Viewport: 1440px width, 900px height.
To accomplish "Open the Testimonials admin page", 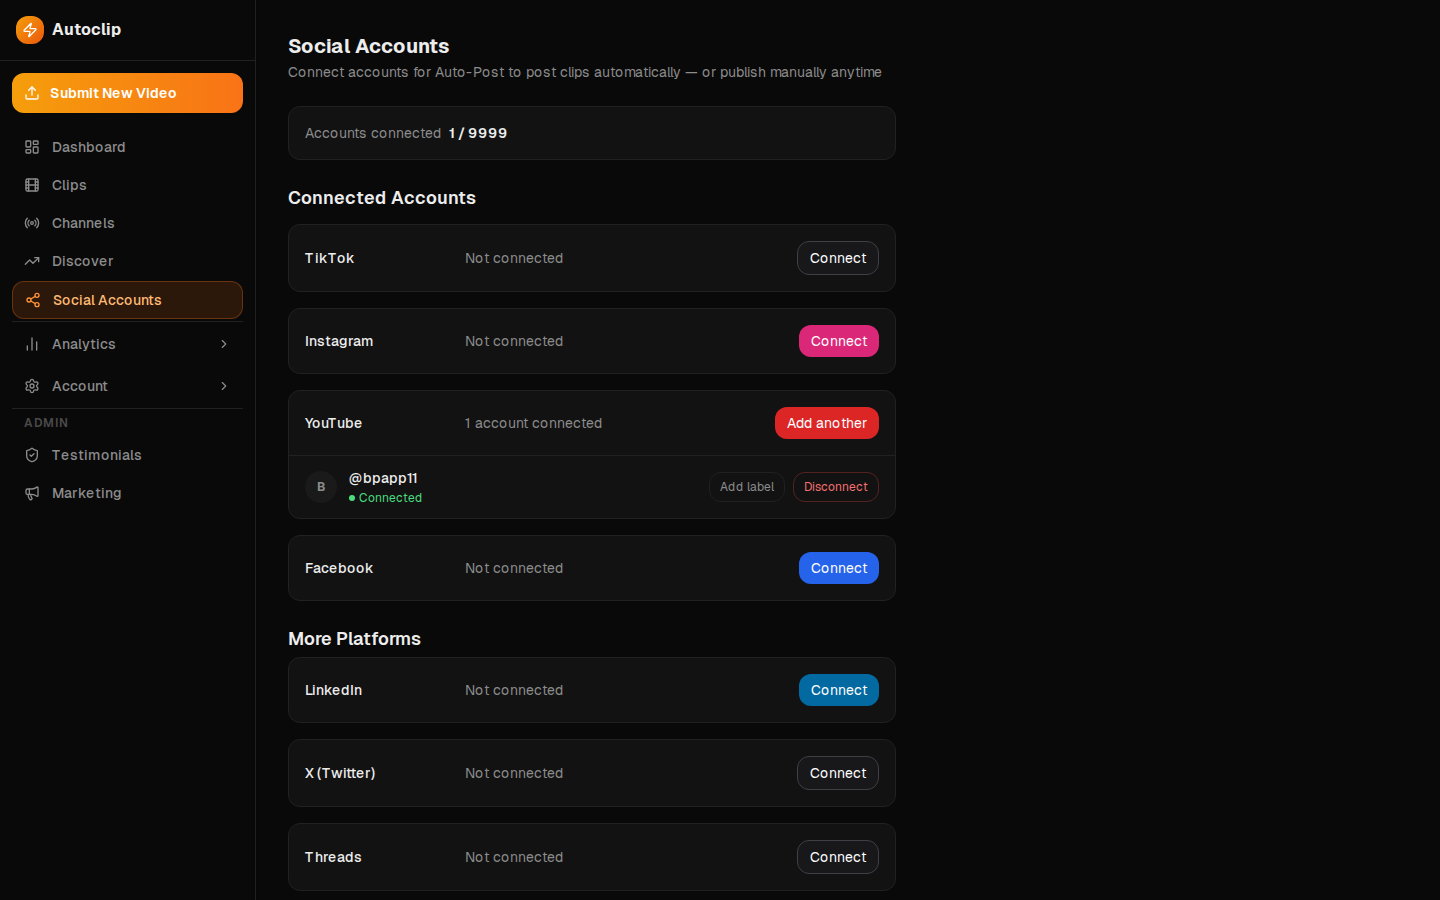I will point(127,455).
